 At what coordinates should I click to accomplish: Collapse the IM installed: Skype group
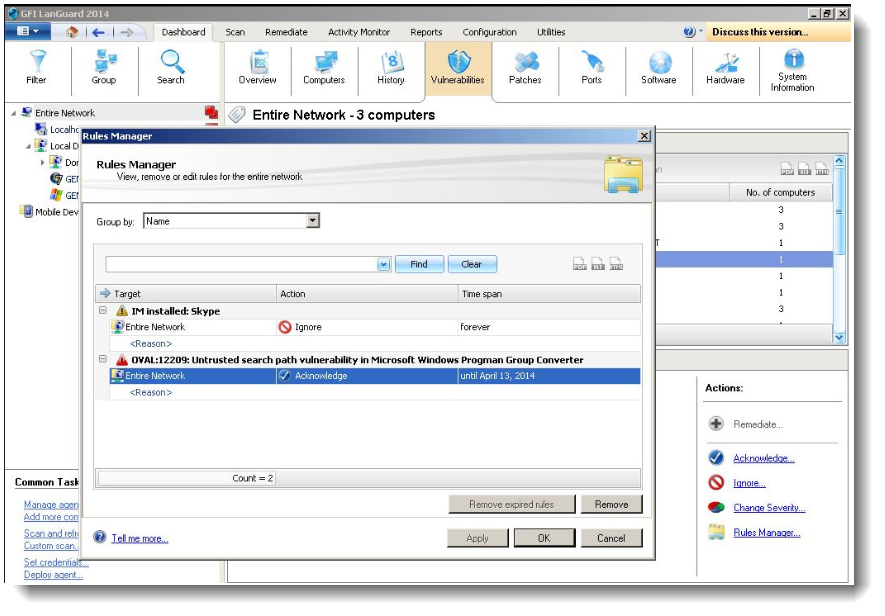click(104, 311)
